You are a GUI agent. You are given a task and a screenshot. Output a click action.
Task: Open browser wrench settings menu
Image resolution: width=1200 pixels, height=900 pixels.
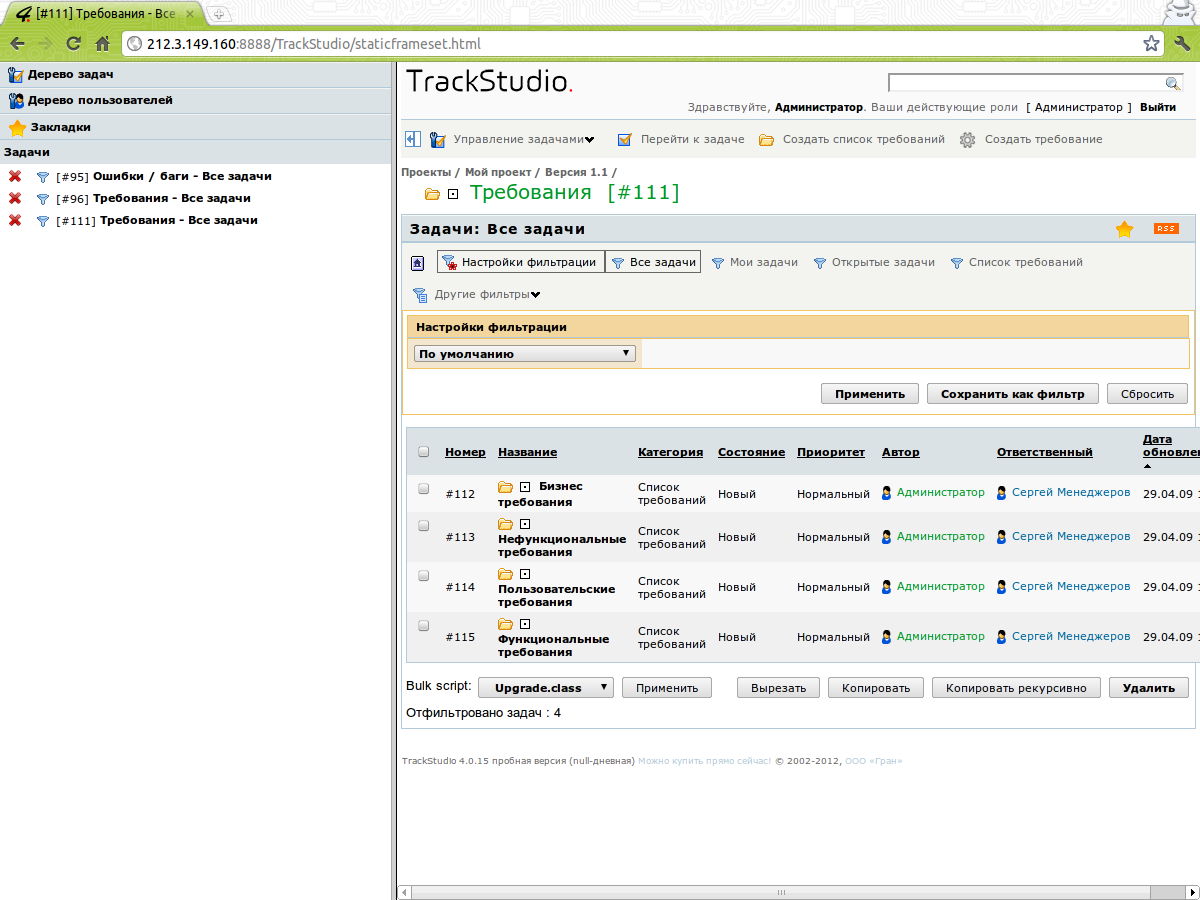[x=1181, y=44]
